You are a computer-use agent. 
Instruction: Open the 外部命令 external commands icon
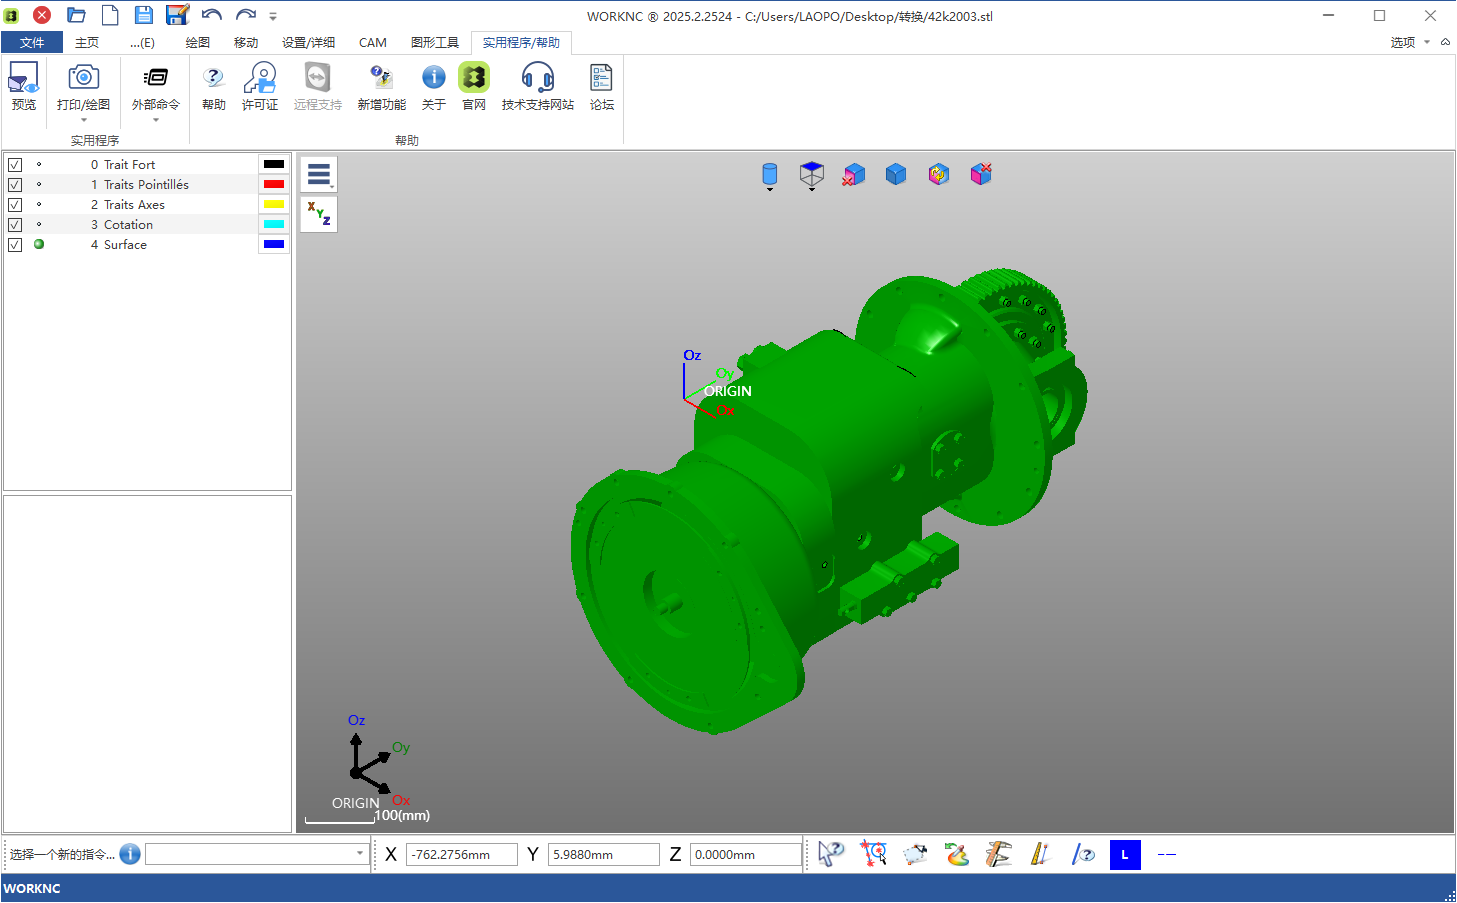155,78
